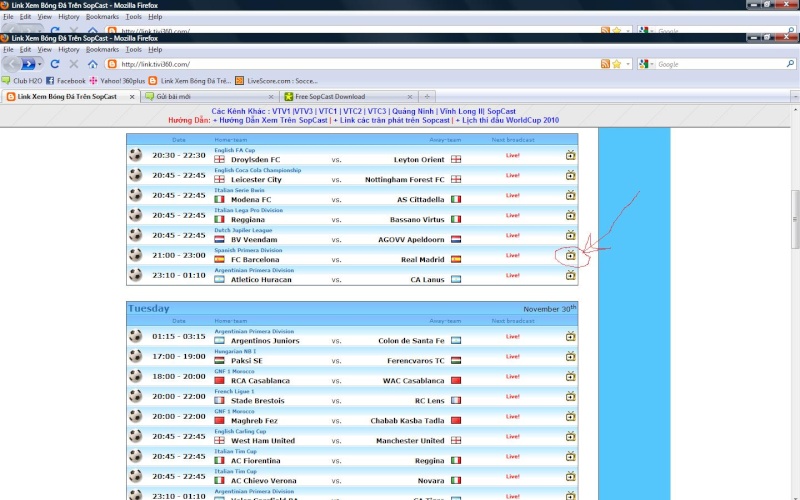This screenshot has width=800, height=500.
Task: Click soccer ball icon in Droylsden FC row
Action: (x=135, y=155)
